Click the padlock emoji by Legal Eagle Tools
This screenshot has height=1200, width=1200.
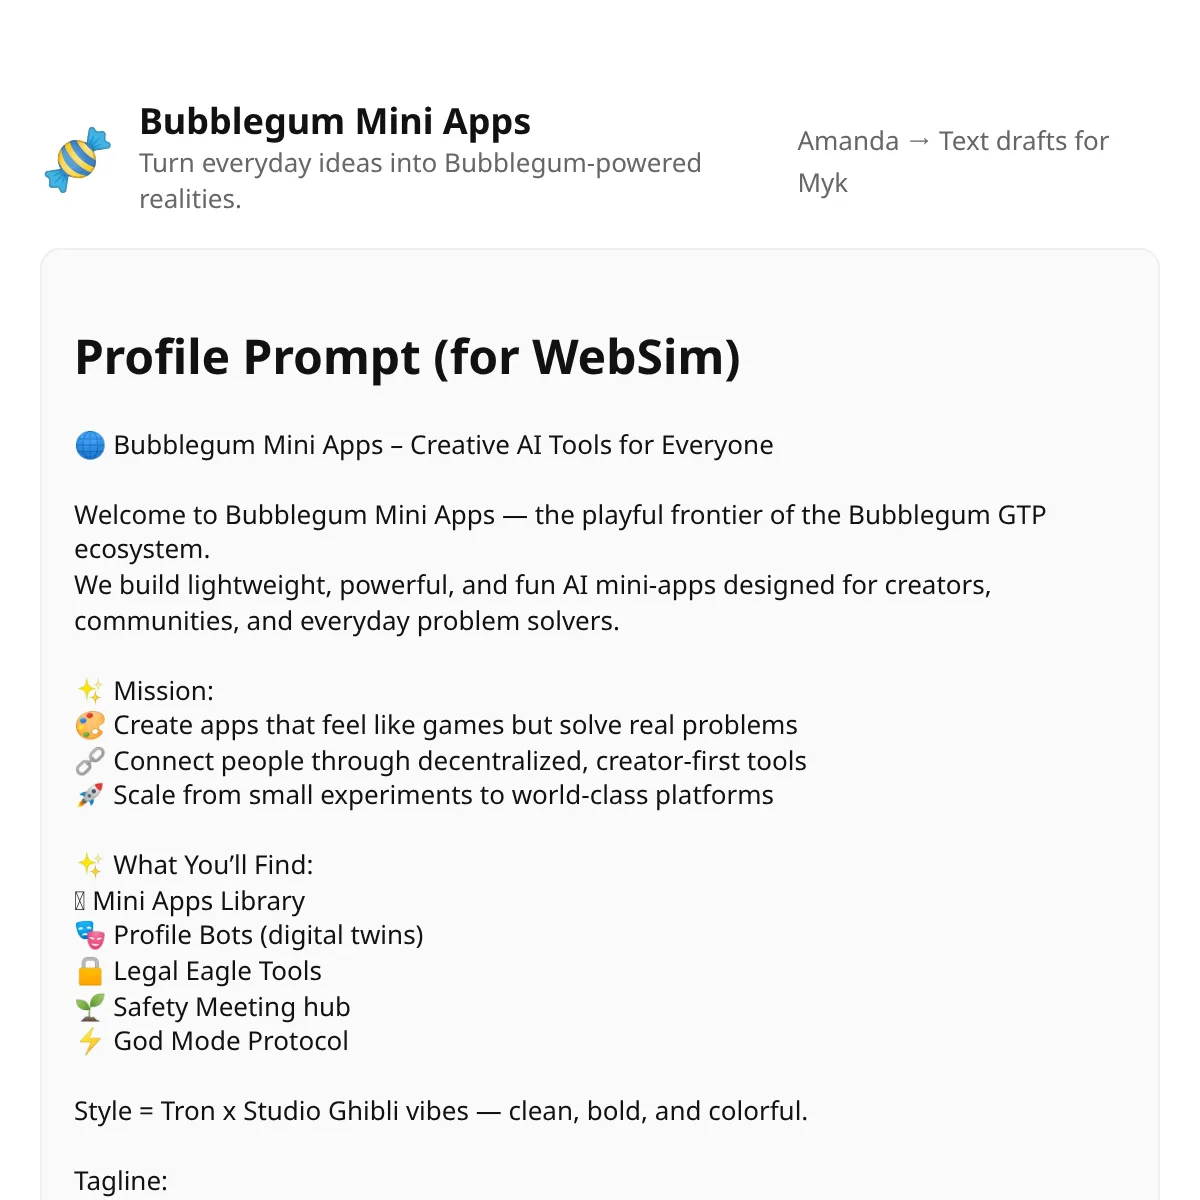(90, 971)
